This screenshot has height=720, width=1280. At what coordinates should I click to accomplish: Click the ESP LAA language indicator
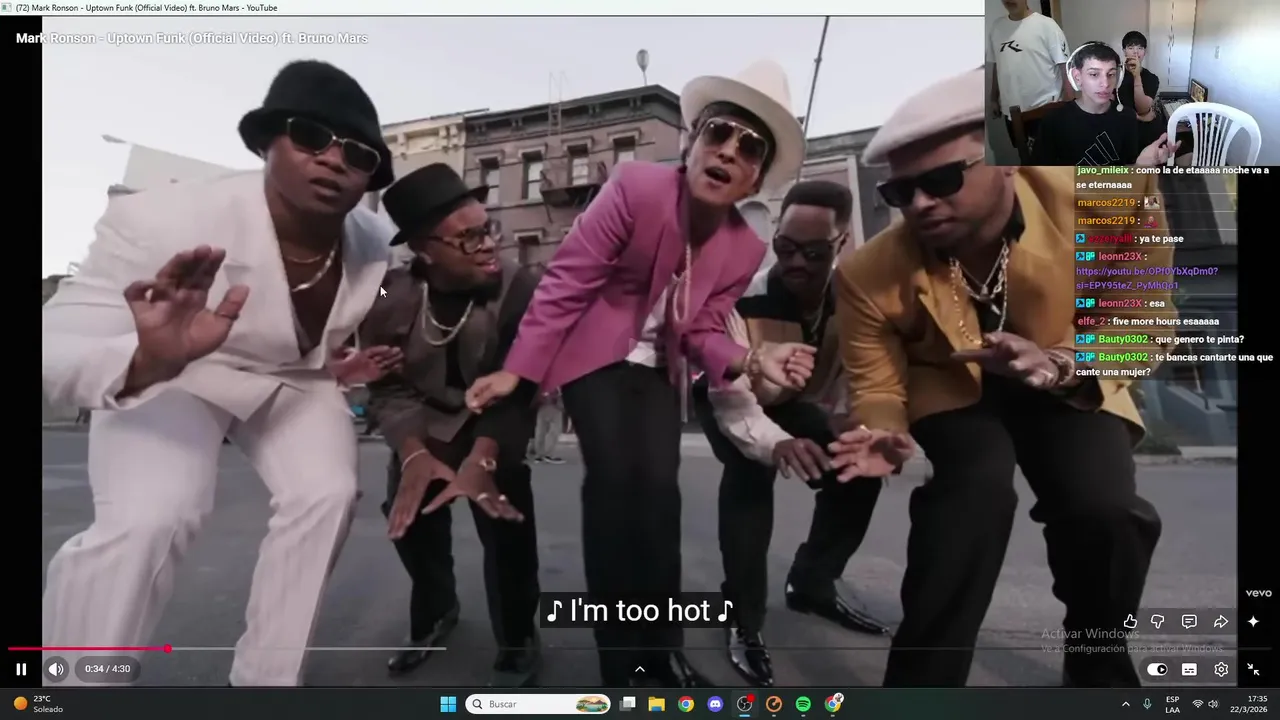point(1172,704)
